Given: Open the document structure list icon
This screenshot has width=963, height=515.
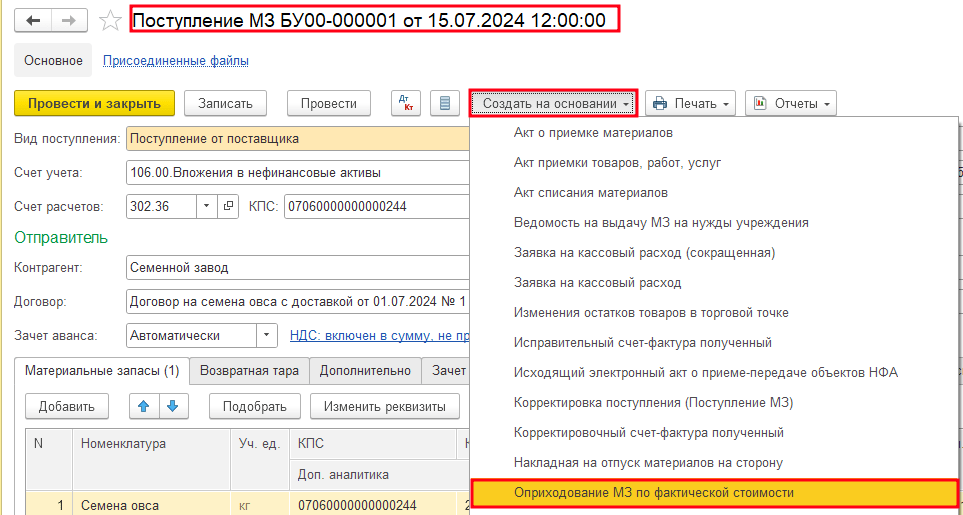Looking at the screenshot, I should [445, 103].
